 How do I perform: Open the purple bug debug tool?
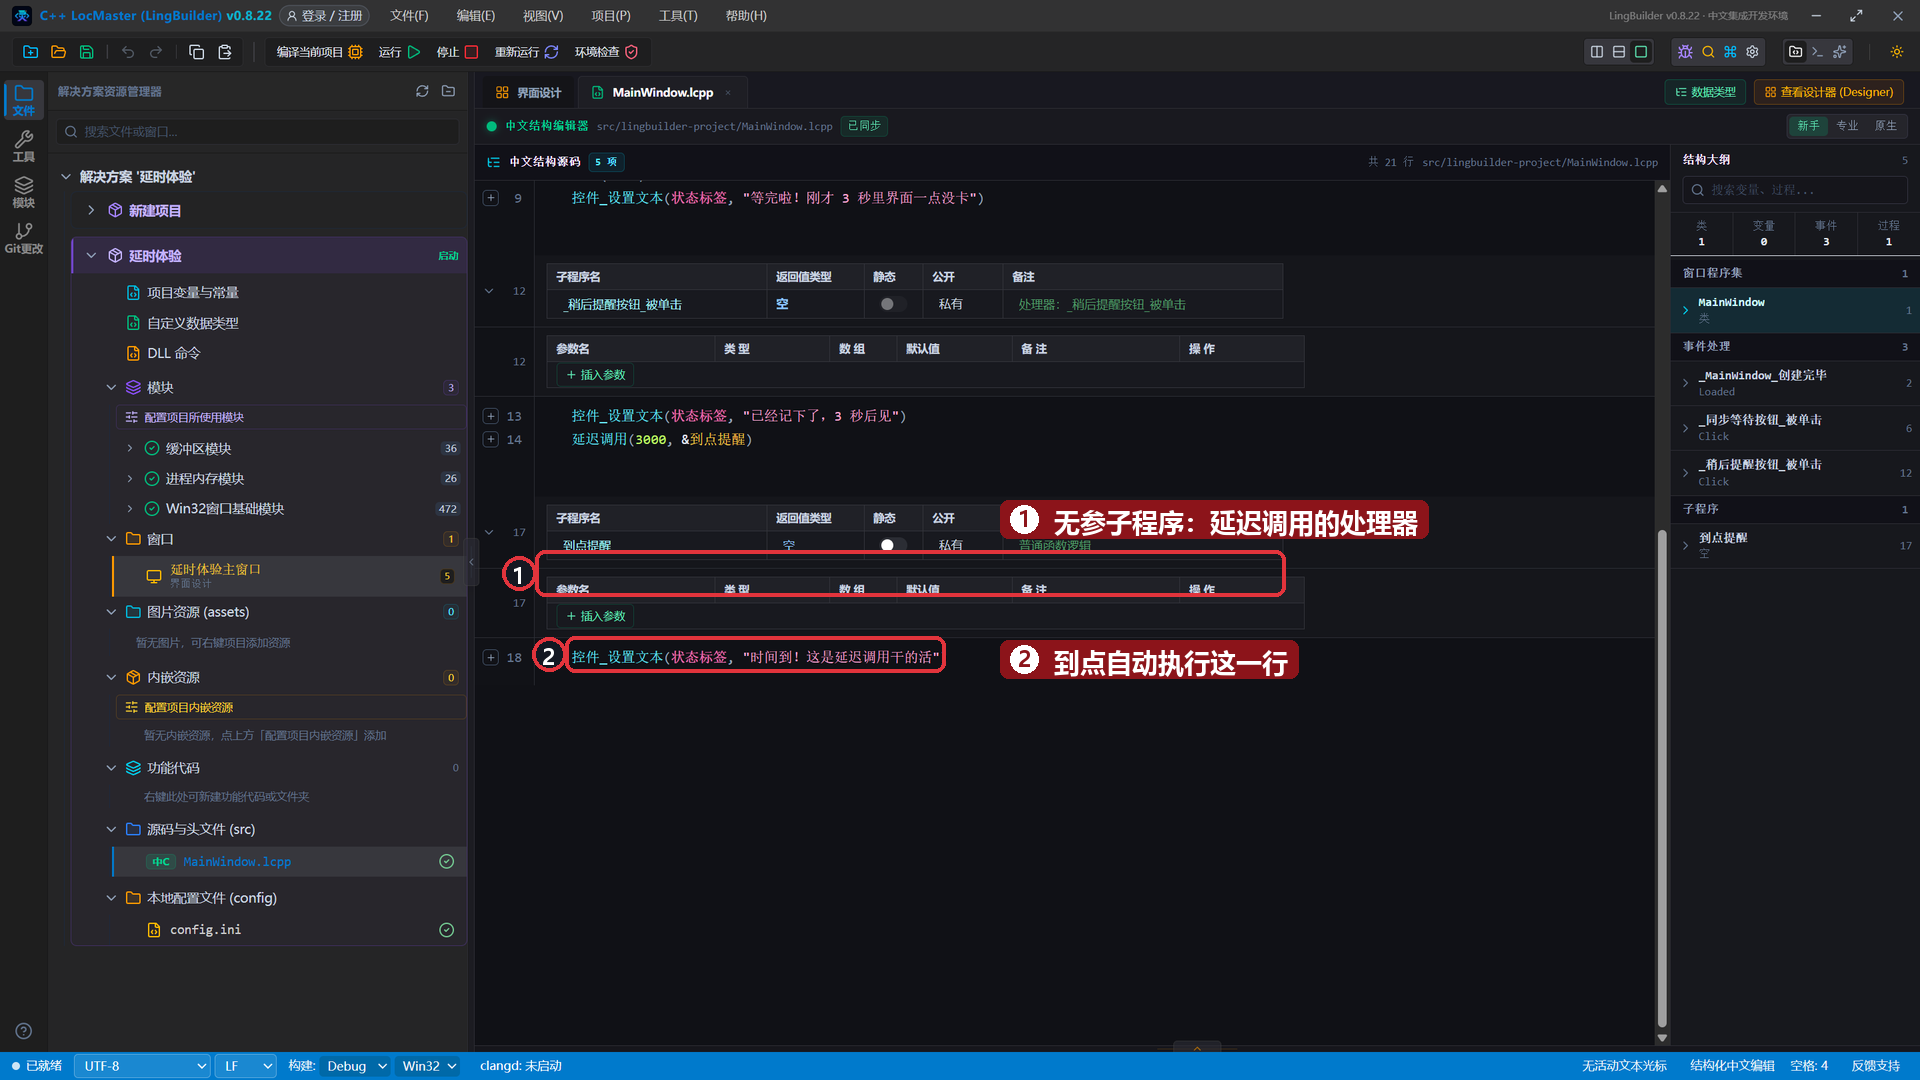[x=1685, y=52]
